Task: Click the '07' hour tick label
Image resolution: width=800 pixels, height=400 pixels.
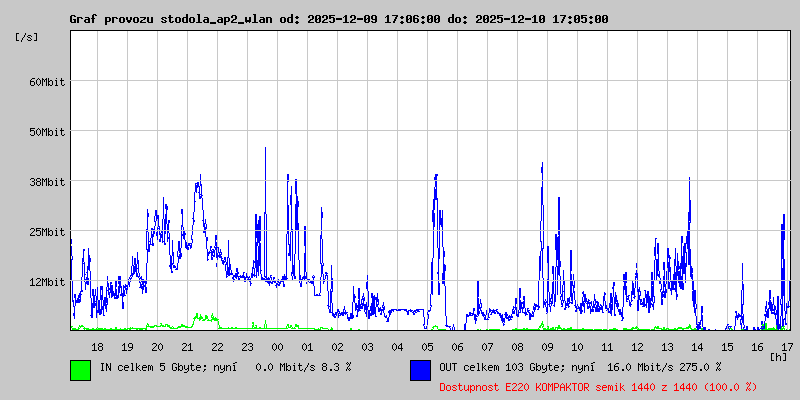Action: pos(487,347)
